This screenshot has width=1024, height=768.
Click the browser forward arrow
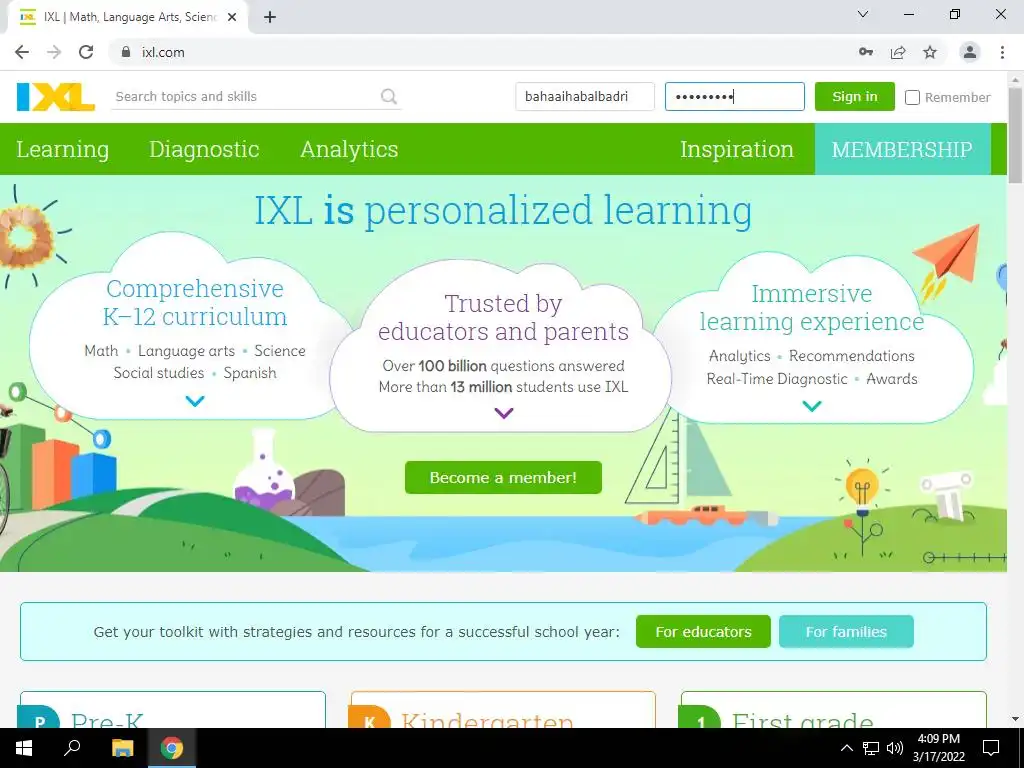pos(54,52)
